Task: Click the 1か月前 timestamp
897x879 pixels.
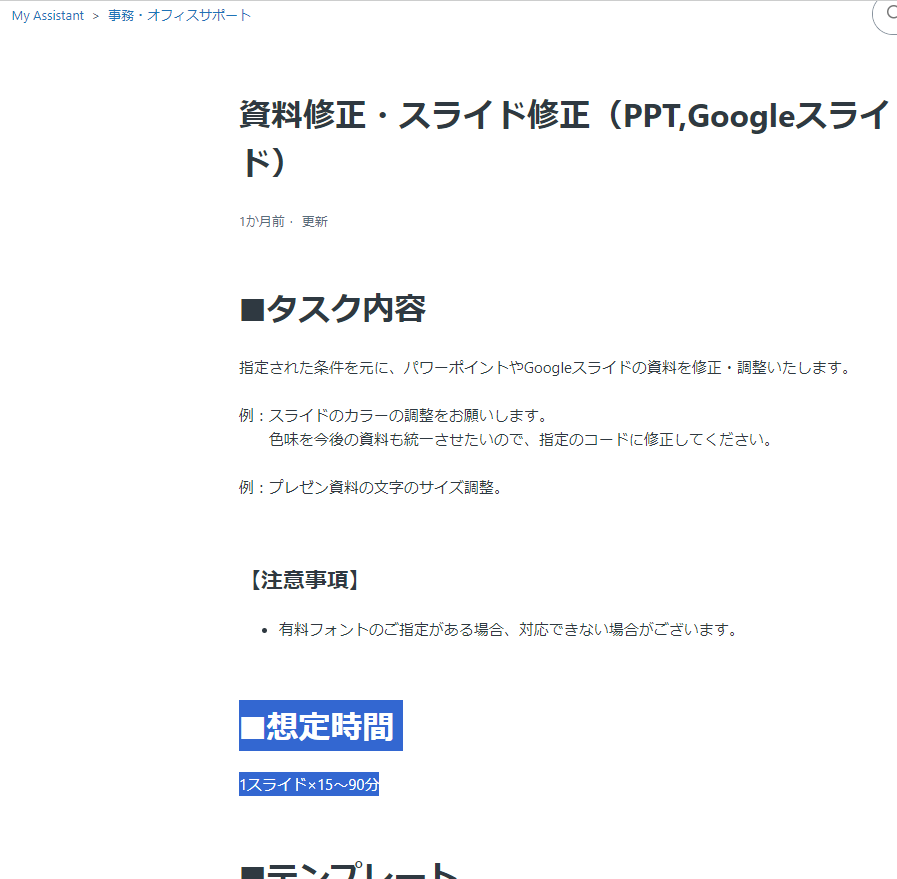Action: click(x=261, y=221)
